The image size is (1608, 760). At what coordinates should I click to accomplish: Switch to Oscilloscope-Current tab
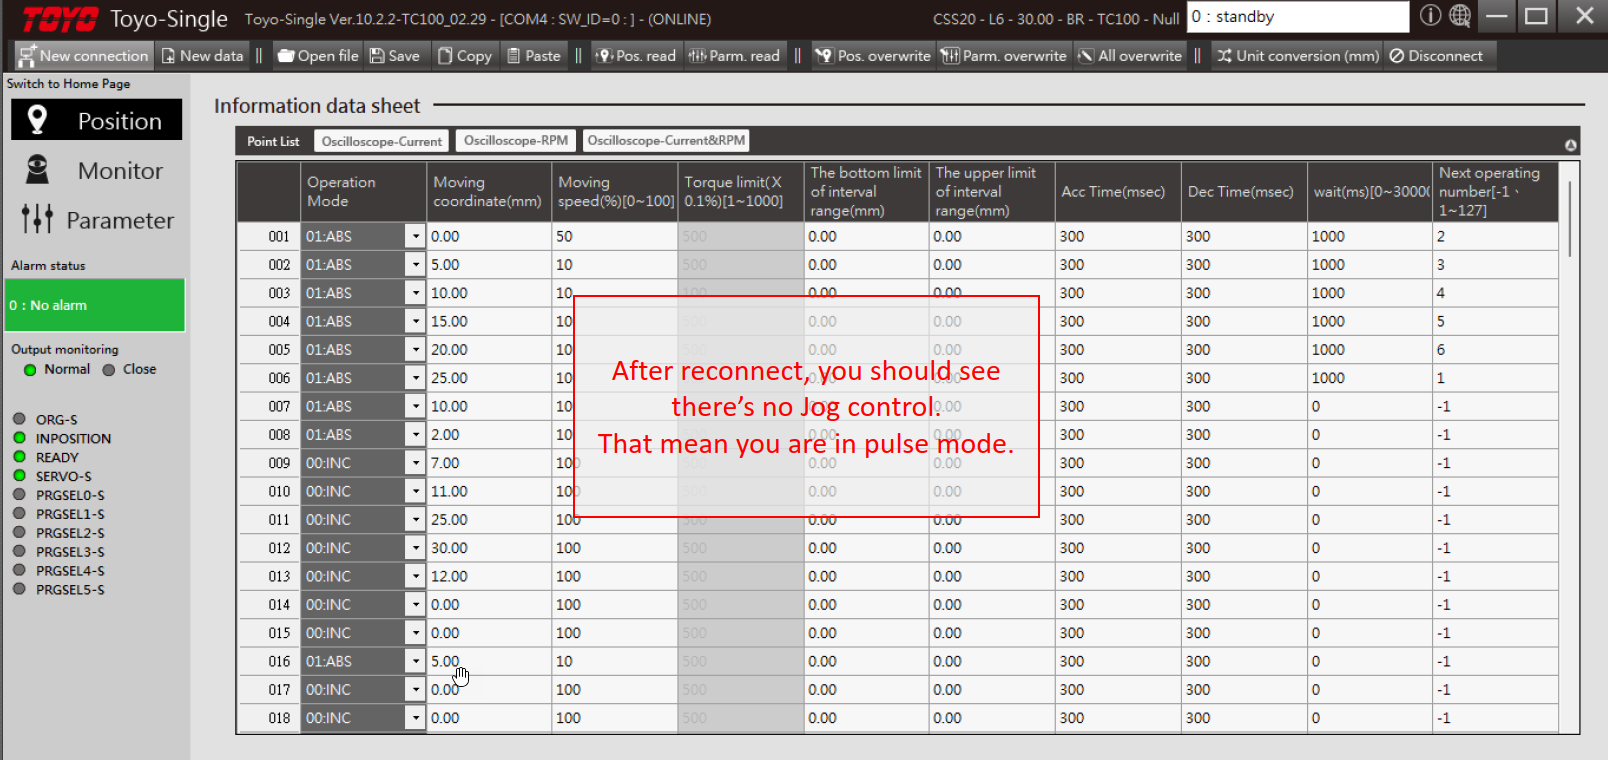[x=381, y=141]
